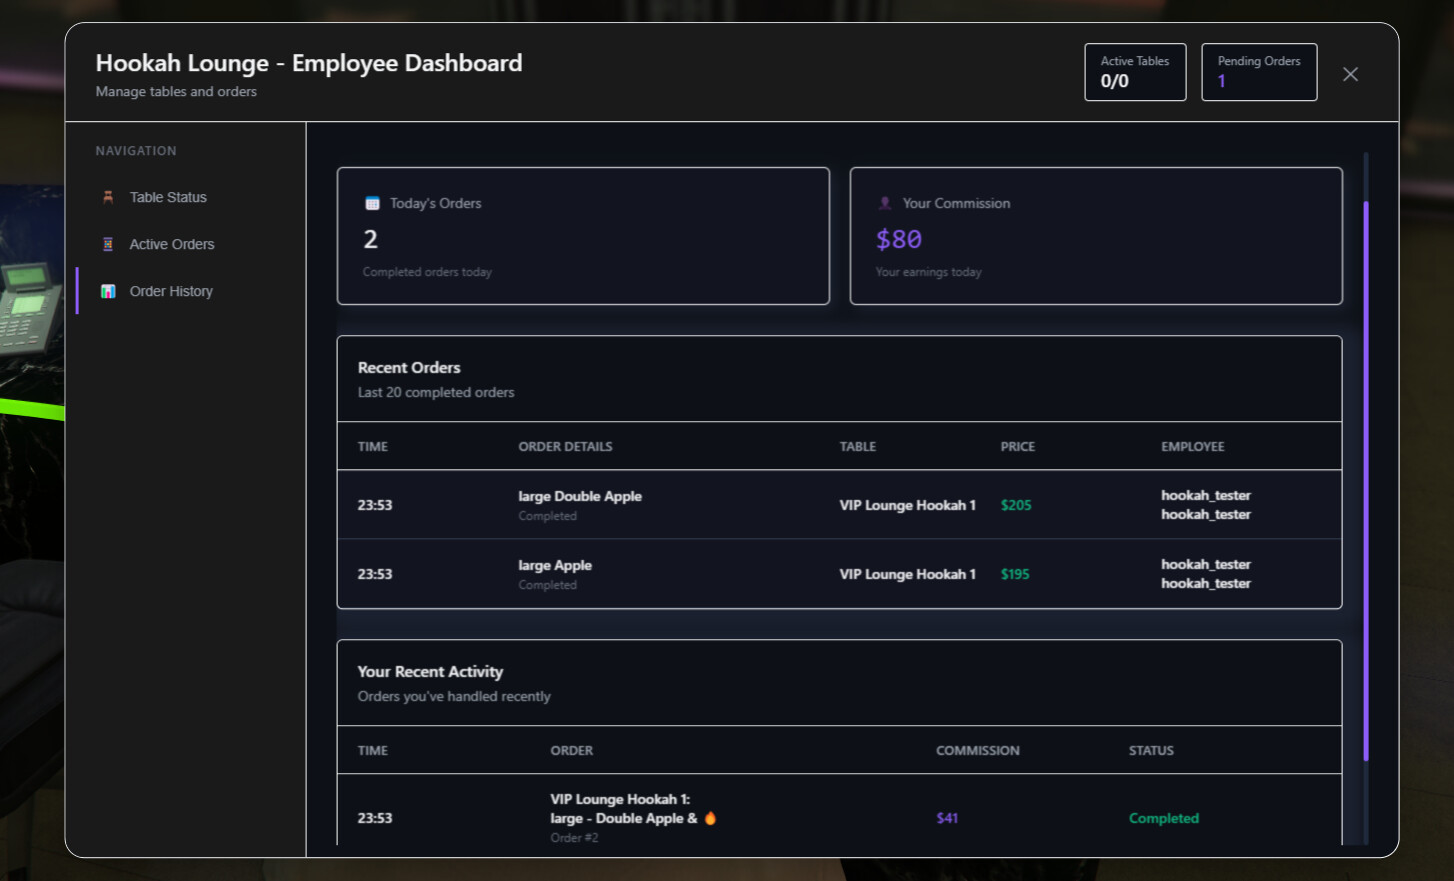This screenshot has height=881, width=1454.
Task: Close the Employee Dashboard with the X
Action: click(1350, 74)
